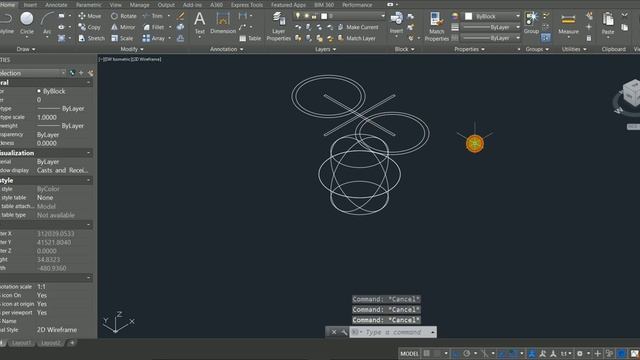The height and width of the screenshot is (360, 640).
Task: Expand the Modify panel
Action: click(x=132, y=49)
